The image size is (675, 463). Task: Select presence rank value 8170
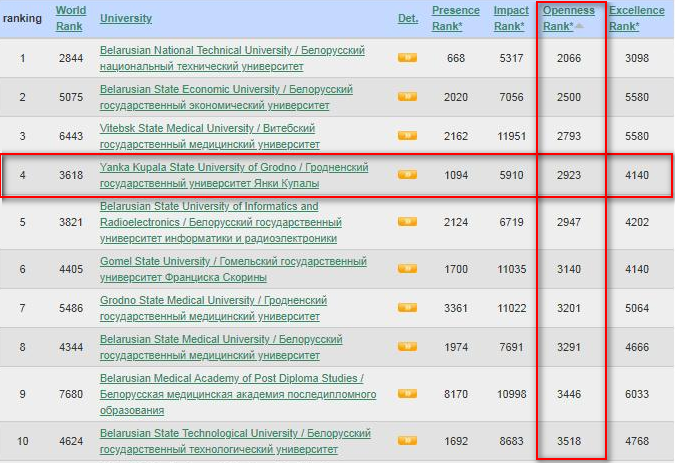click(x=456, y=394)
